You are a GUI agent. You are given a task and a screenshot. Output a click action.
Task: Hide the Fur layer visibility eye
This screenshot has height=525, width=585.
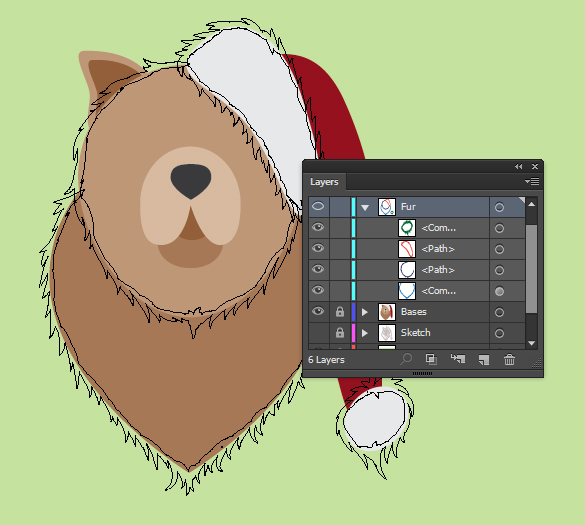[x=318, y=206]
